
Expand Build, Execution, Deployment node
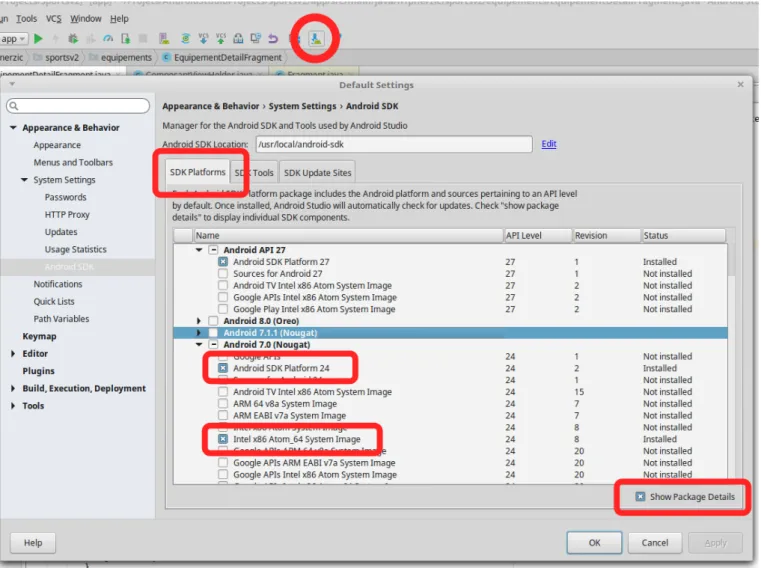pyautogui.click(x=13, y=388)
